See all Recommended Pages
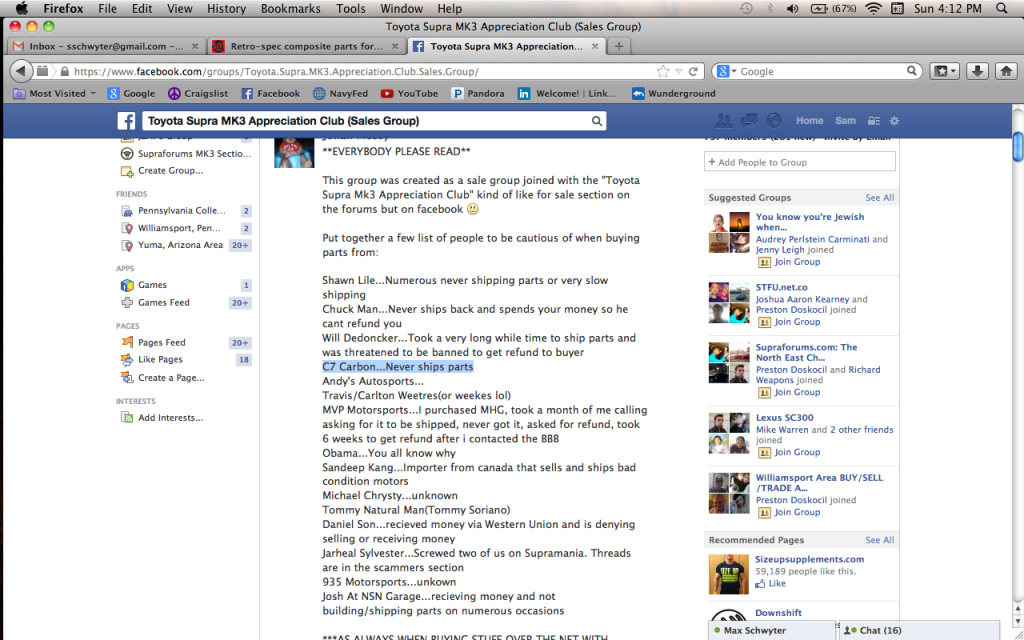This screenshot has height=640, width=1024. (x=880, y=540)
